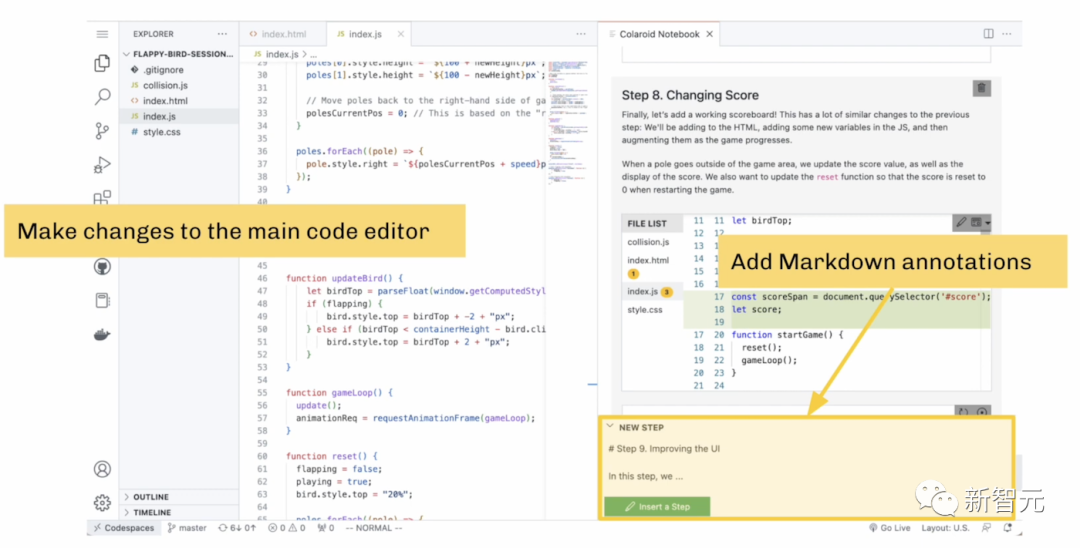Open the Explorer files icon in activity bar
1080x548 pixels.
point(102,63)
